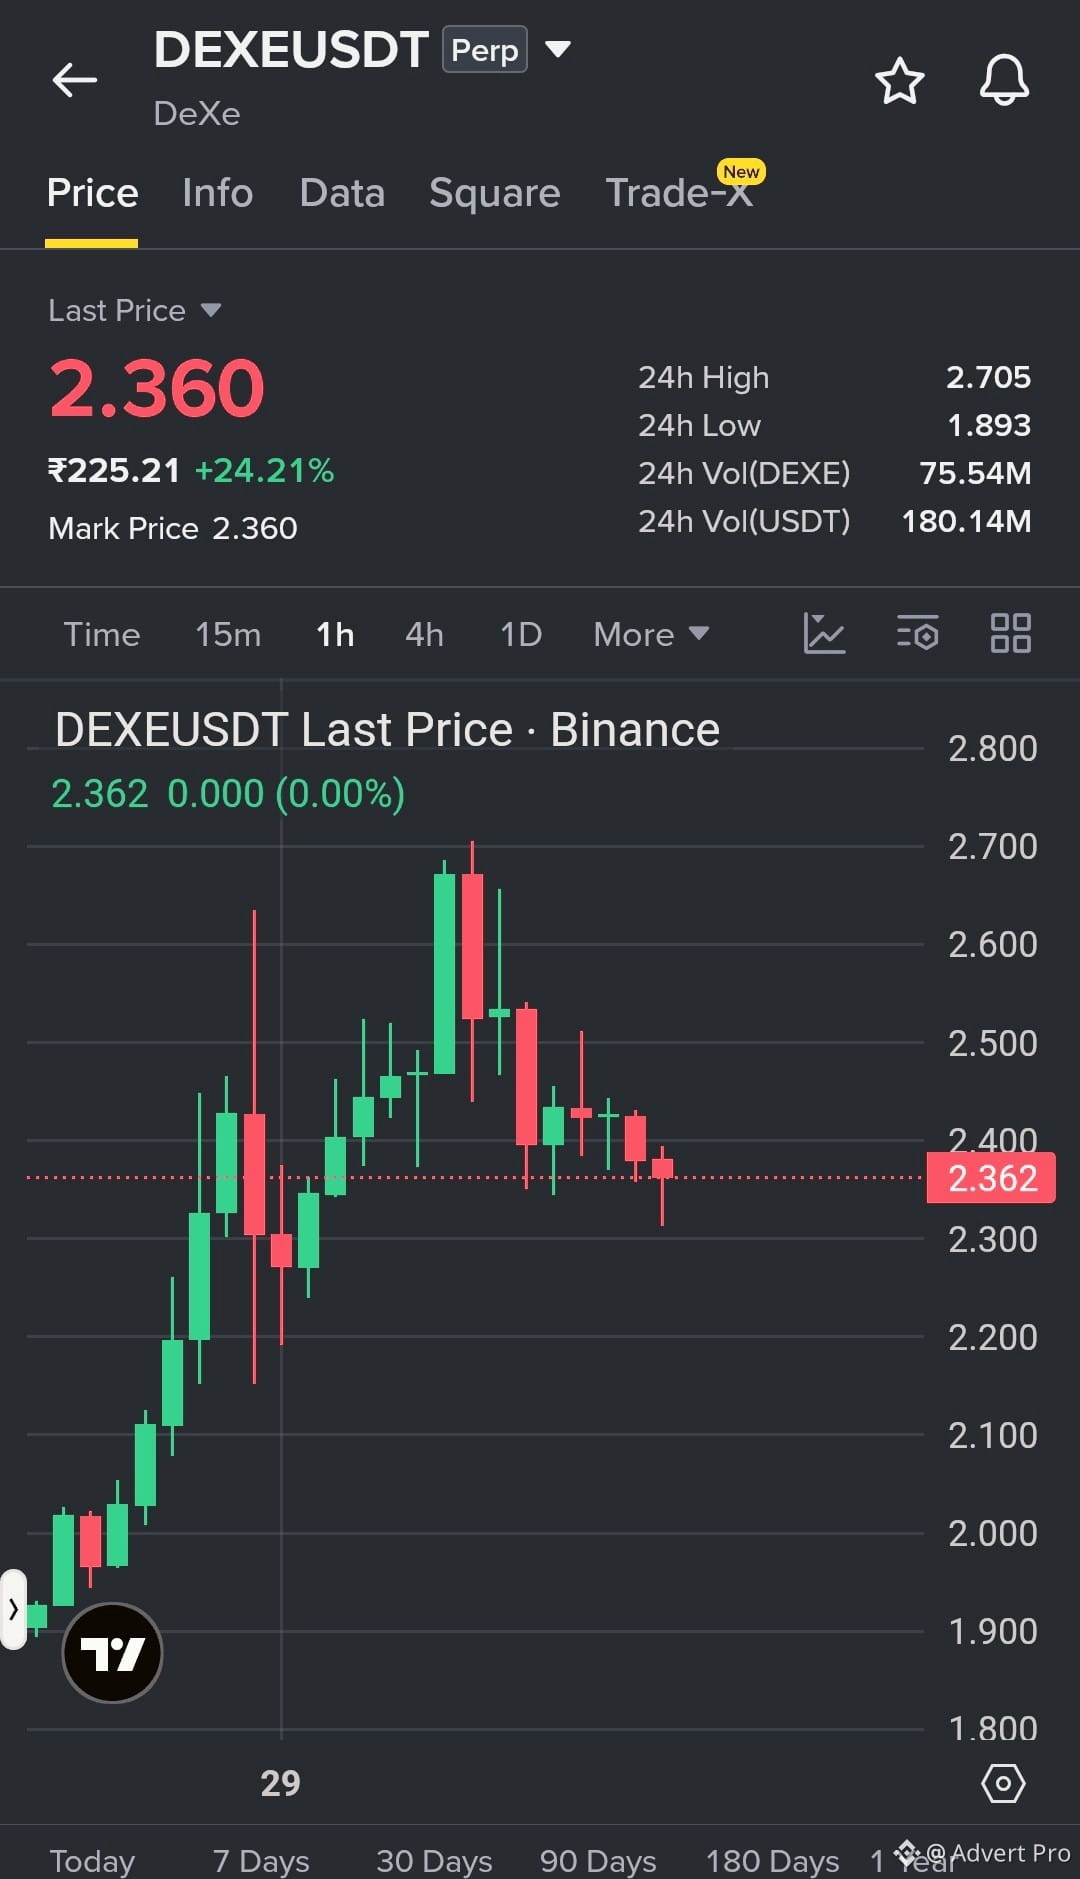The width and height of the screenshot is (1080, 1879).
Task: Tap the 2.362 current price label
Action: click(x=991, y=1178)
